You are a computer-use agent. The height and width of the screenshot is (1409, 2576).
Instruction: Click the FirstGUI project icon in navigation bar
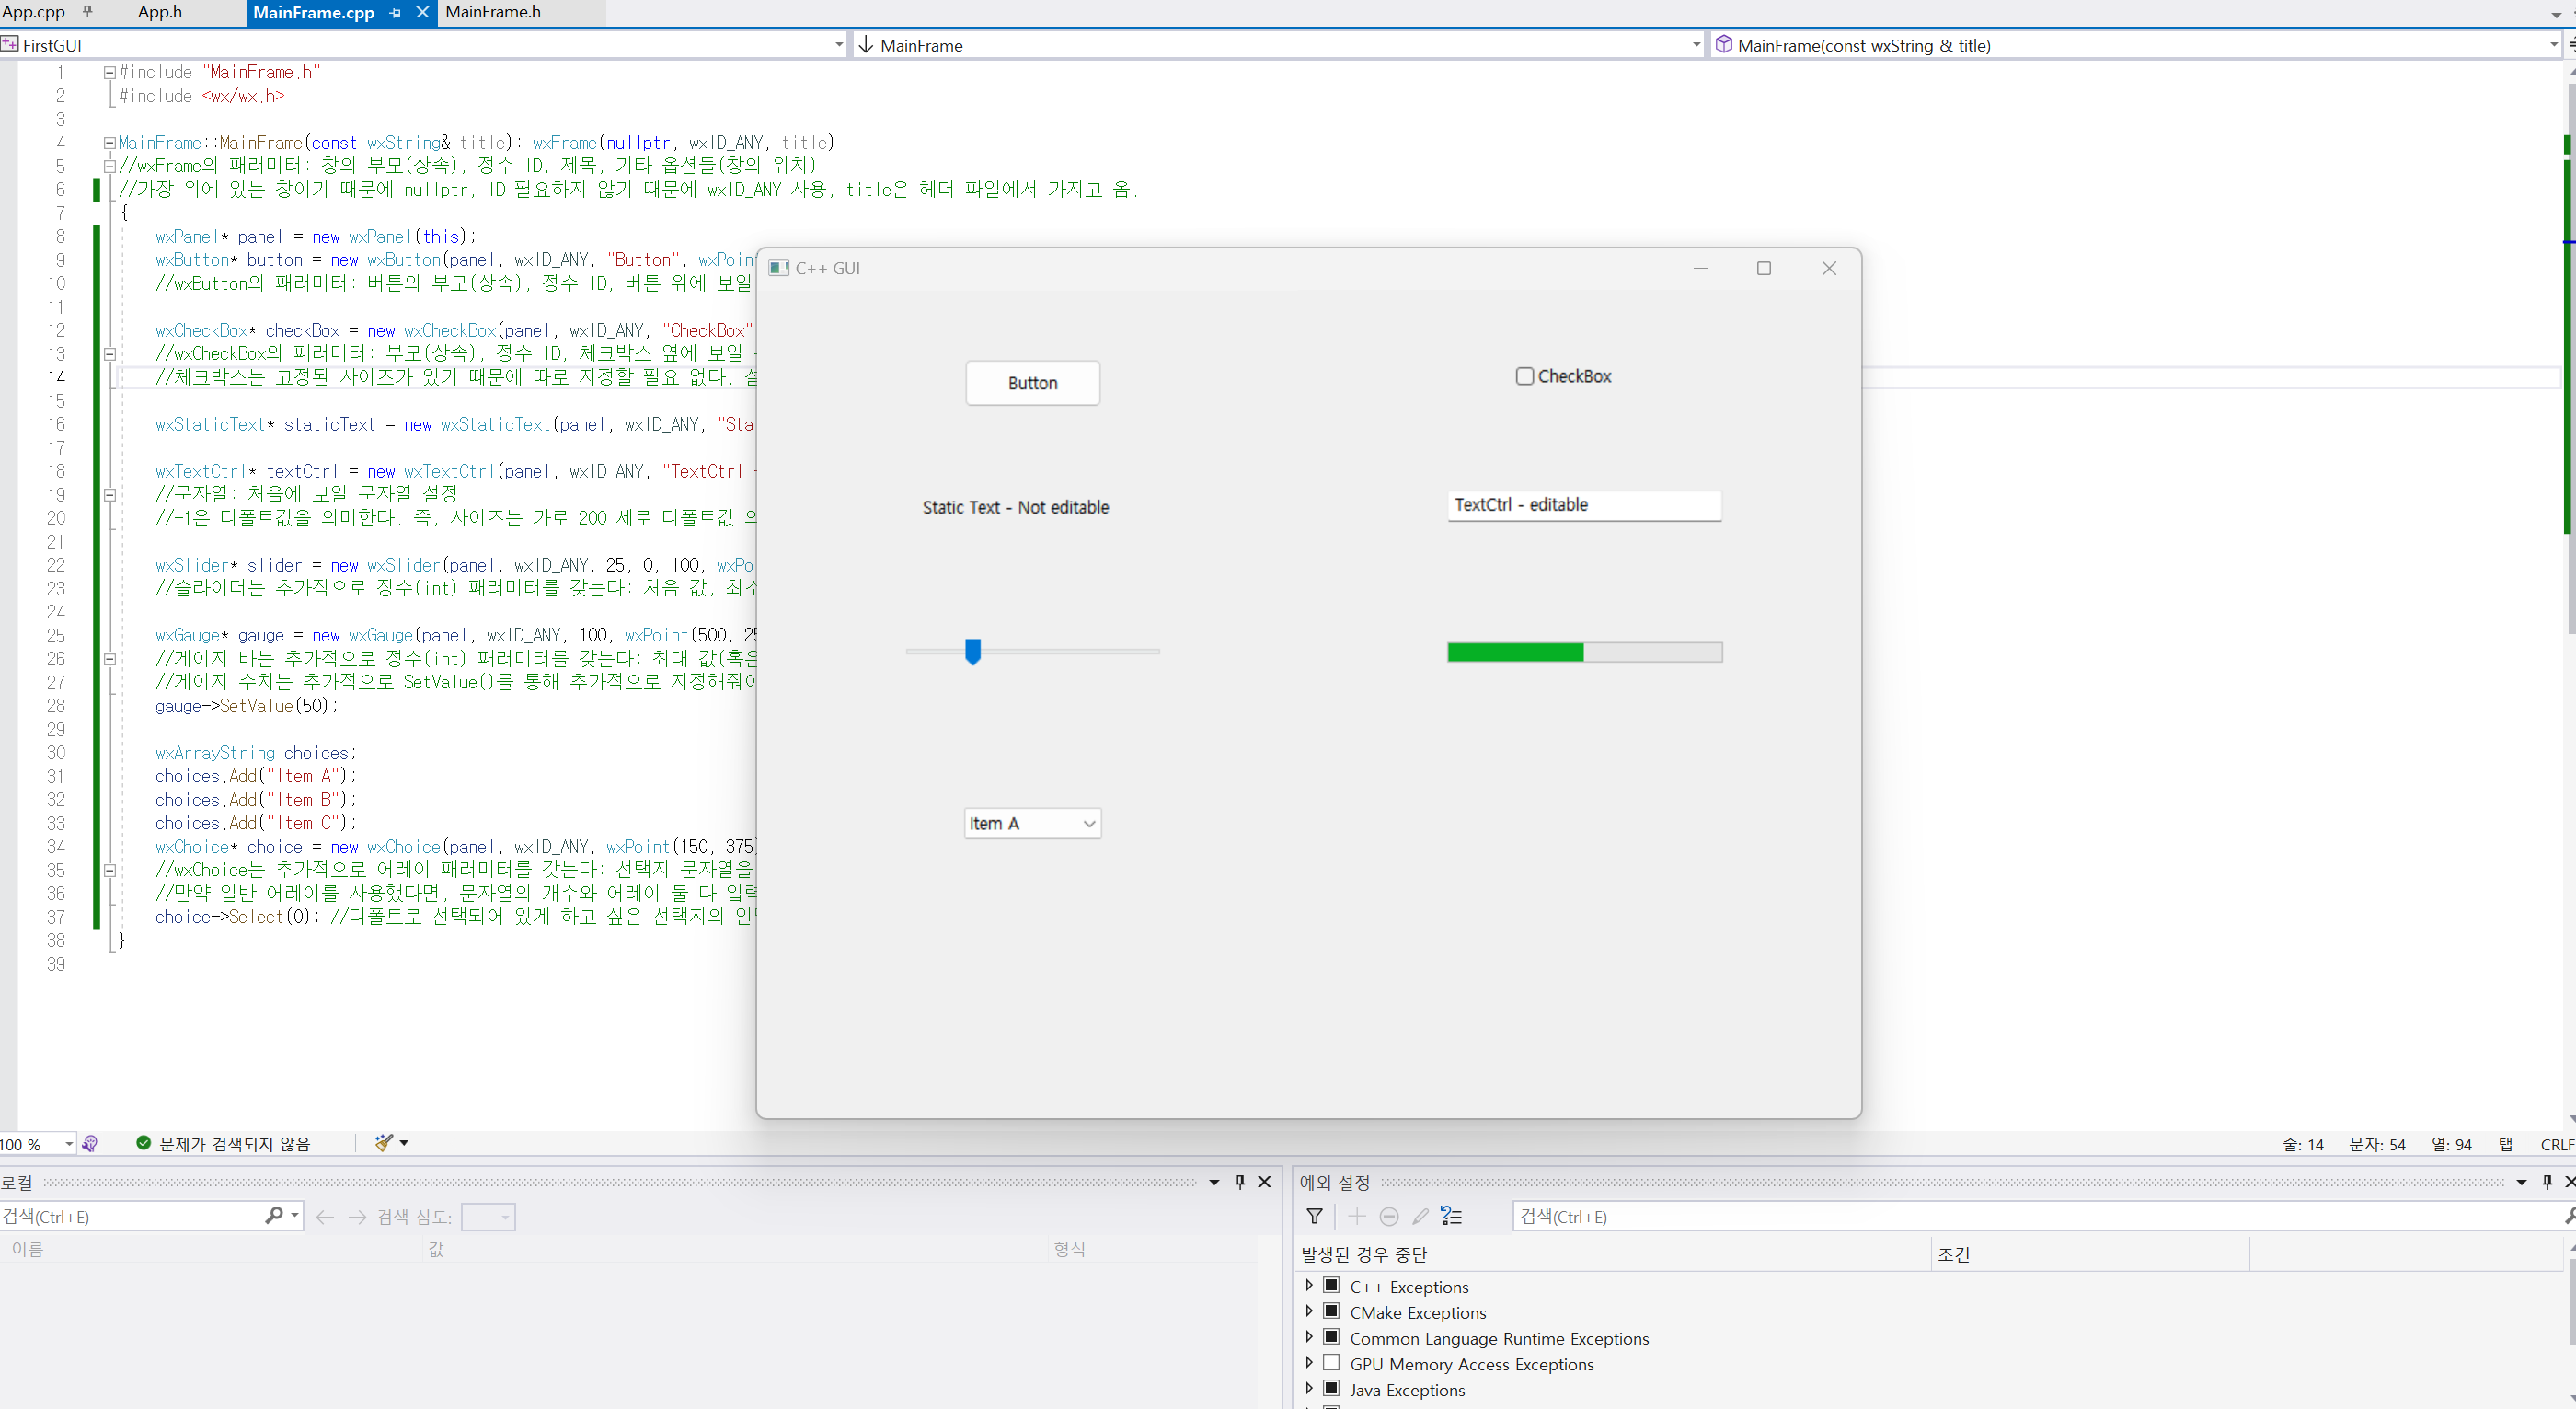[x=10, y=44]
